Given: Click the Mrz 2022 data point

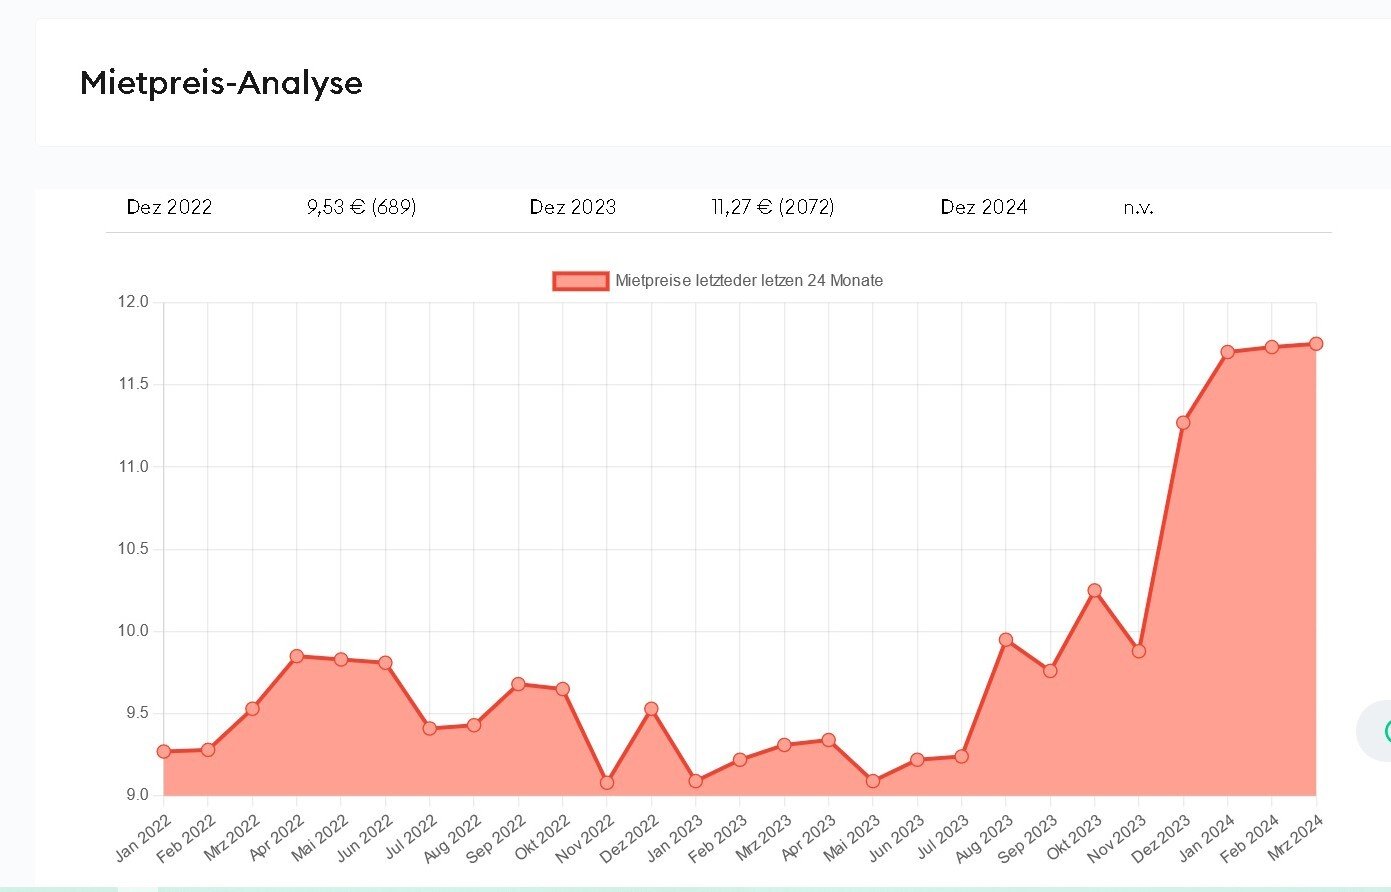Looking at the screenshot, I should pyautogui.click(x=253, y=709).
